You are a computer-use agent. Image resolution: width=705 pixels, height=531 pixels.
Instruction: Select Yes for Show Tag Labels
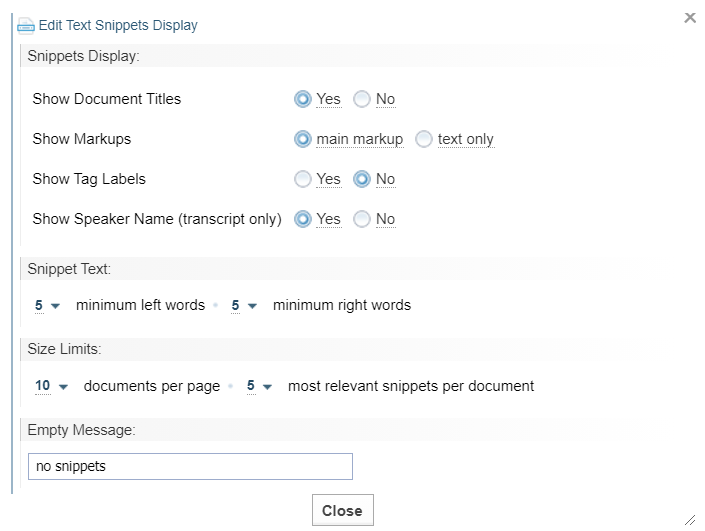[303, 179]
